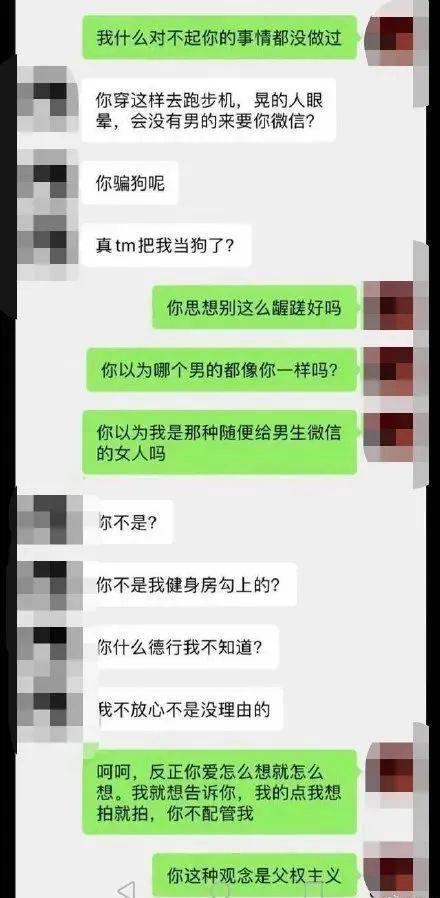Tap the pixelated avatar beside "你骗狗呢"
The height and width of the screenshot is (898, 440).
click(48, 182)
